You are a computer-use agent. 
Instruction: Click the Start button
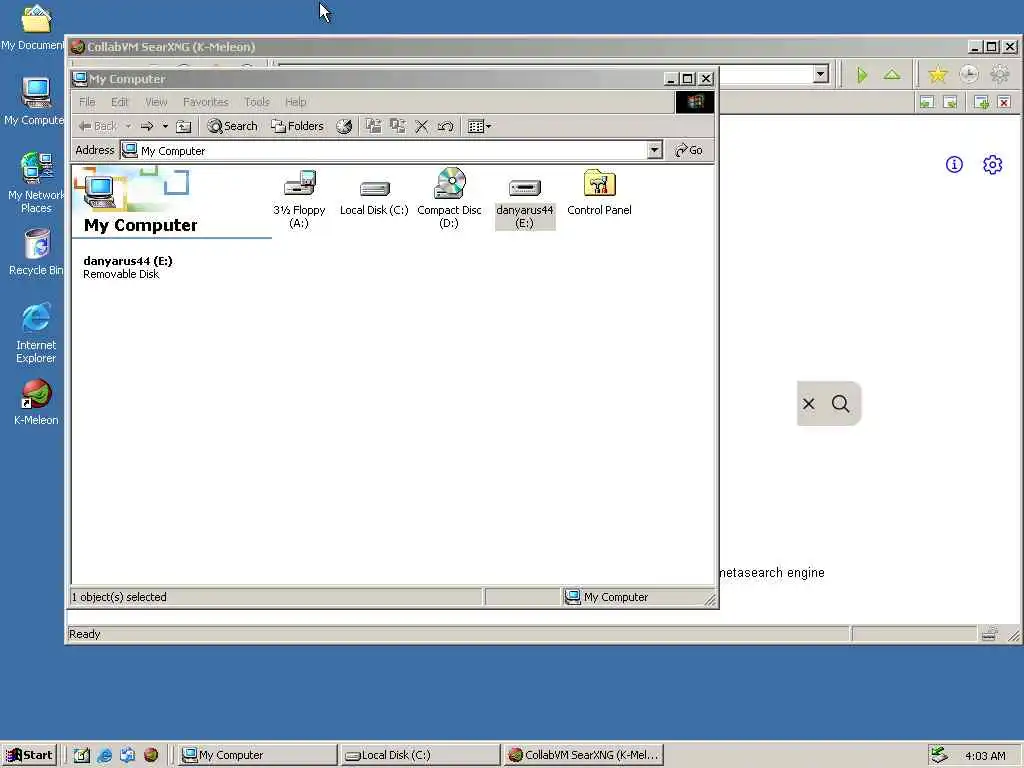29,755
